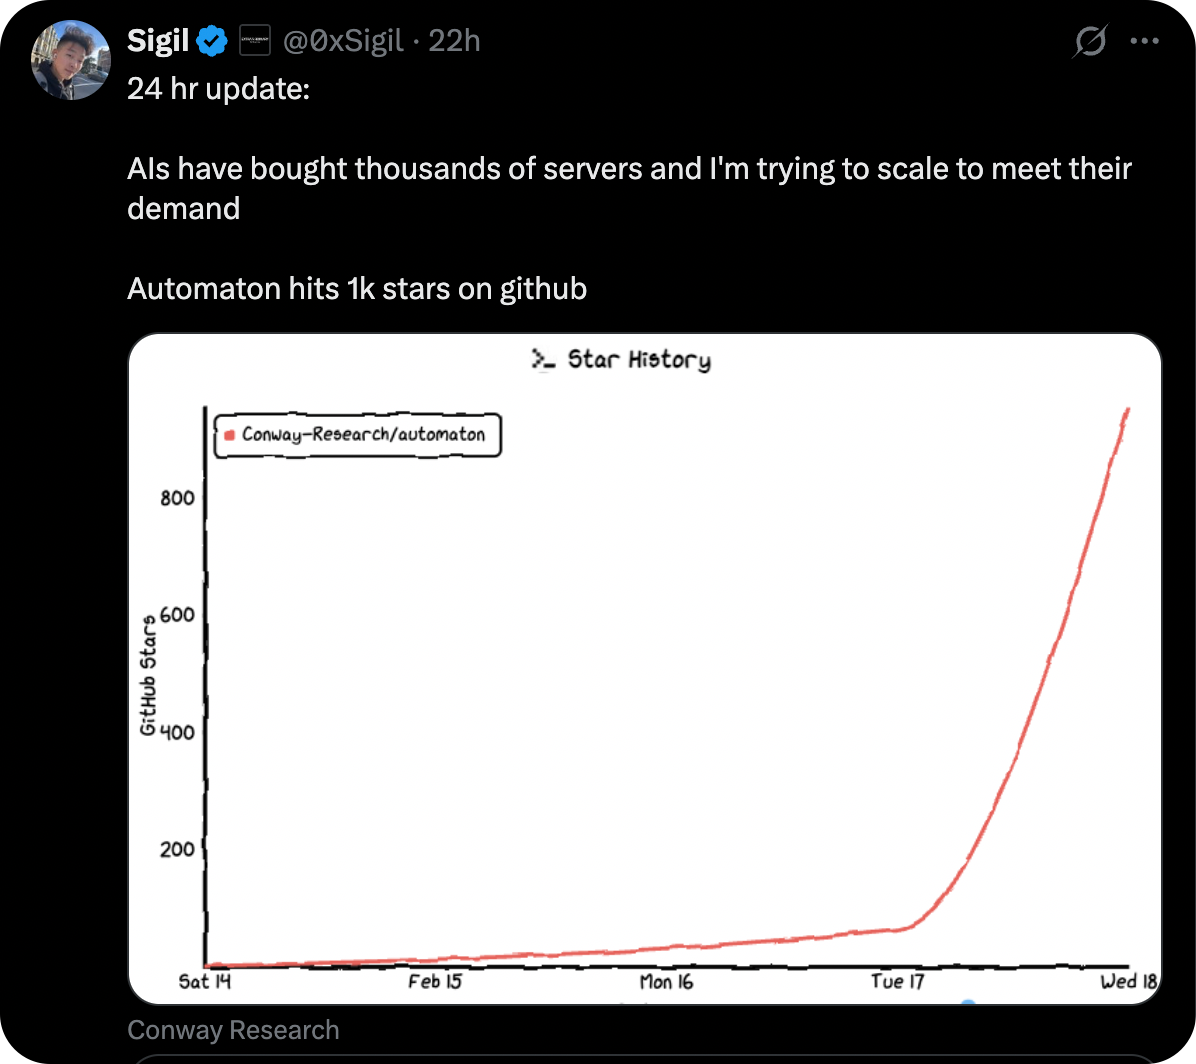Click the blue verified checkmark badge
Viewport: 1196px width, 1064px height.
point(212,42)
